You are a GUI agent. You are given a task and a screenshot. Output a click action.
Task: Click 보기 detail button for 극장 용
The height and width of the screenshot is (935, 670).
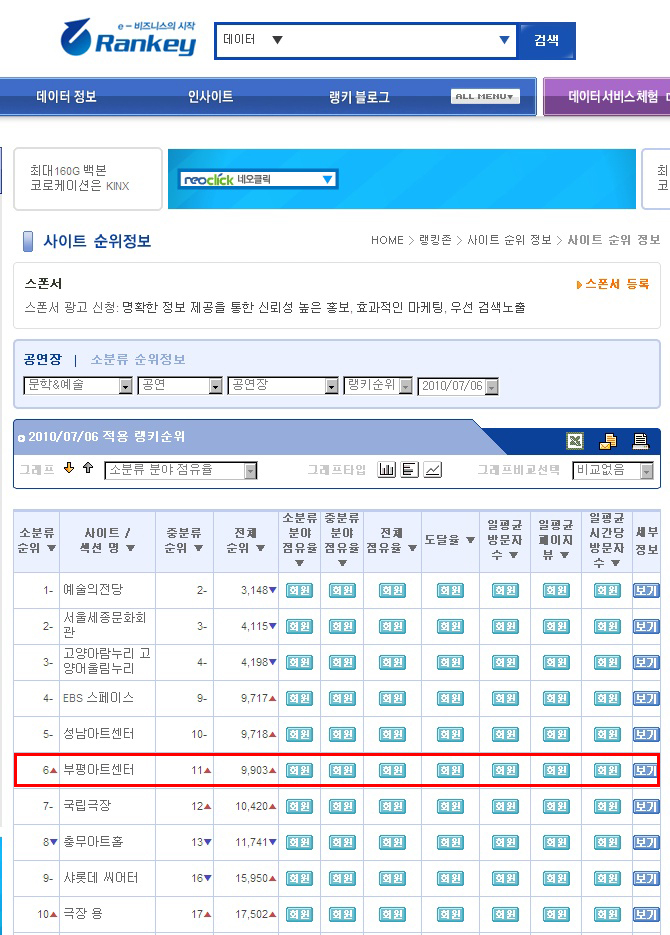pos(646,914)
